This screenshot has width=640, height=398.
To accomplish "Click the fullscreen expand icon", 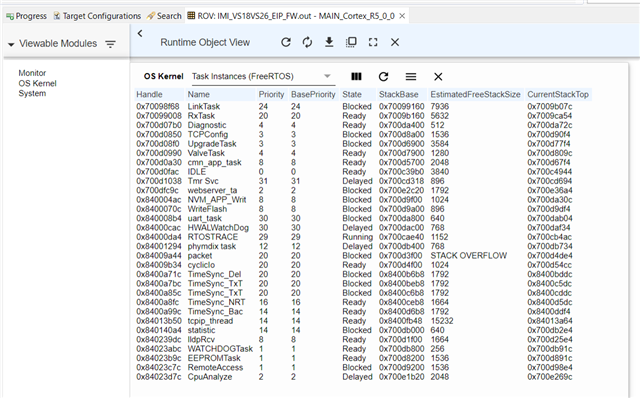I will click(373, 42).
